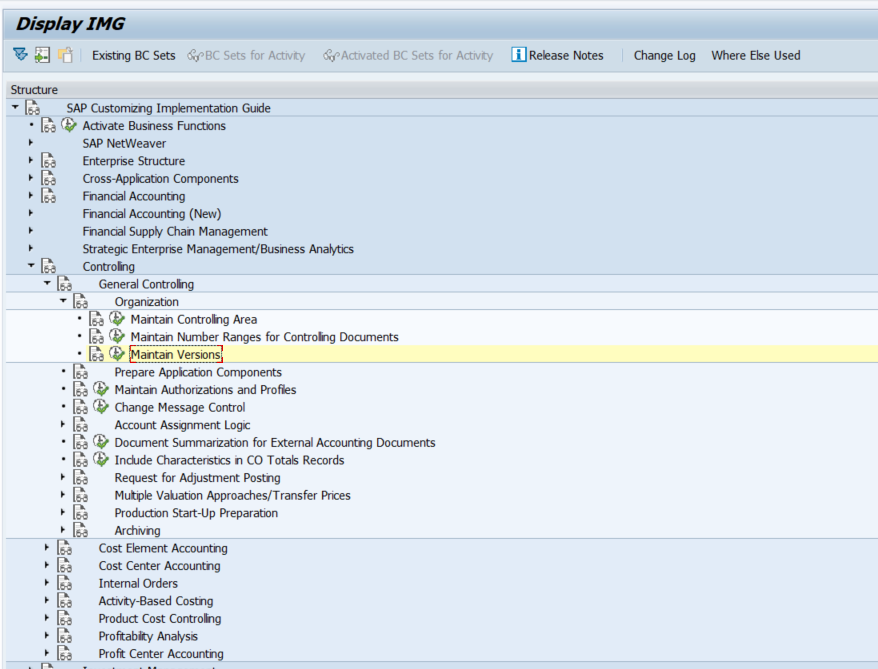Open Release Notes text button
Screen dimensions: 878x669
pyautogui.click(x=566, y=55)
